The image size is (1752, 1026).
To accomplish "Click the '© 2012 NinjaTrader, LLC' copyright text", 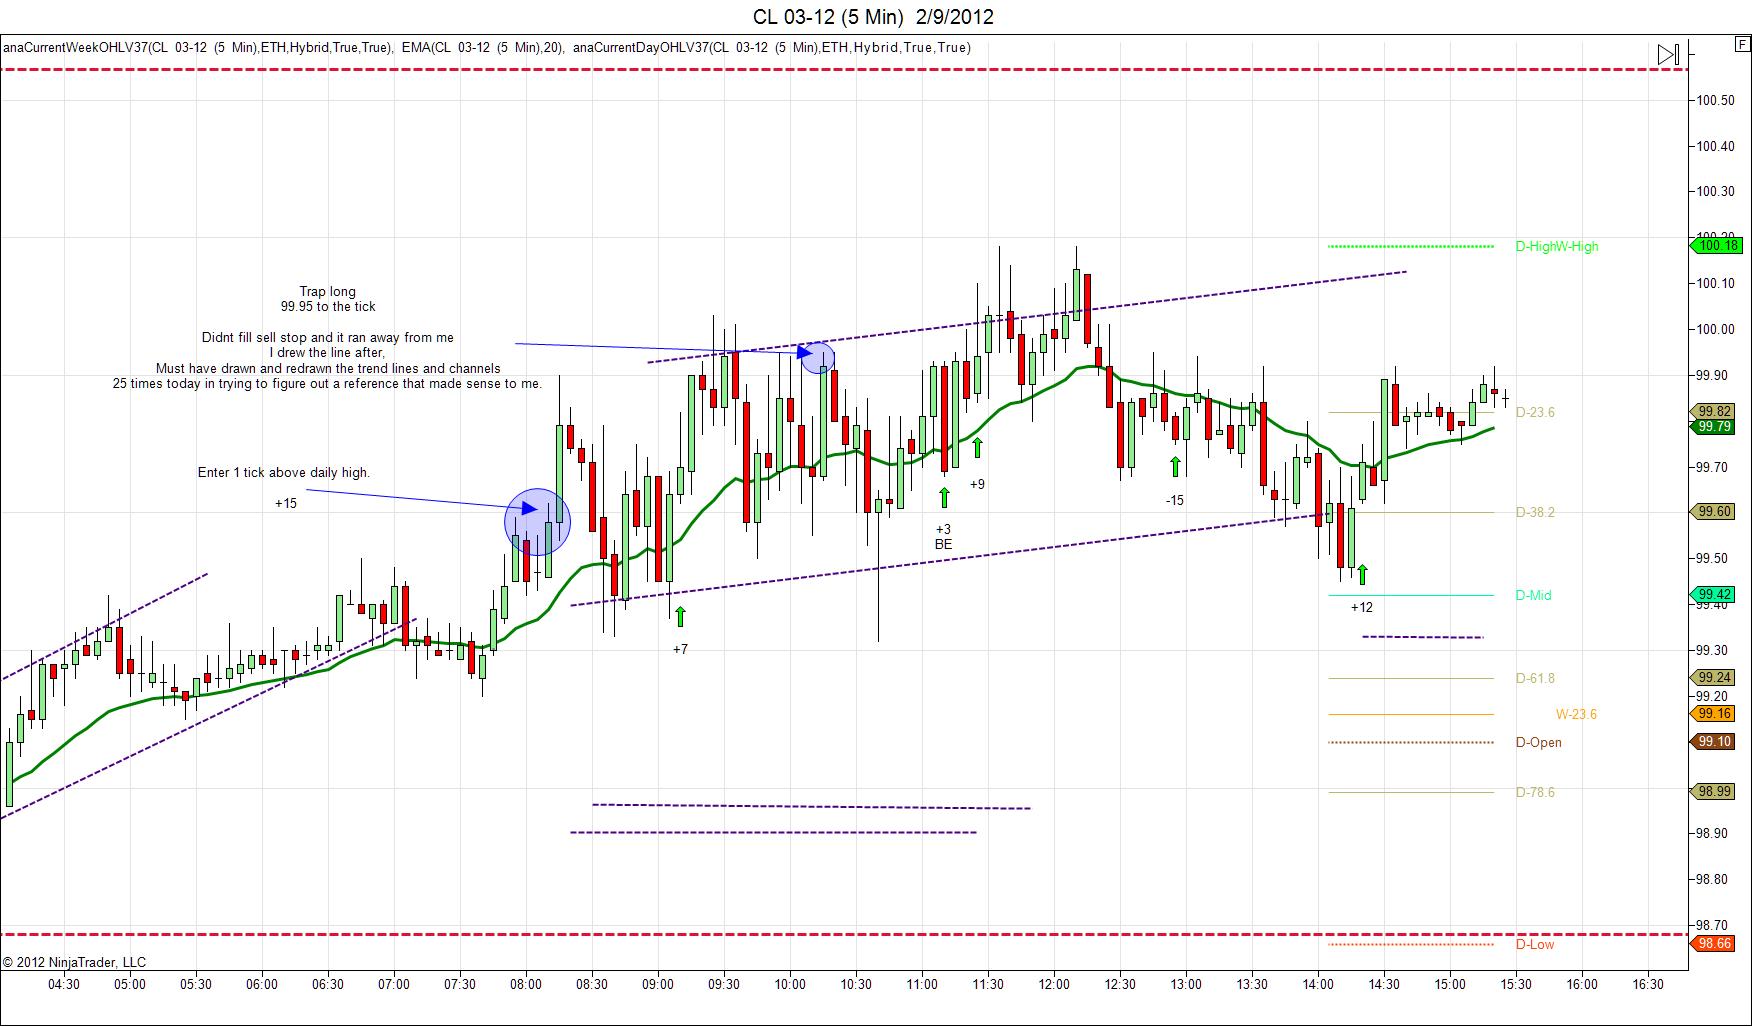I will [74, 962].
